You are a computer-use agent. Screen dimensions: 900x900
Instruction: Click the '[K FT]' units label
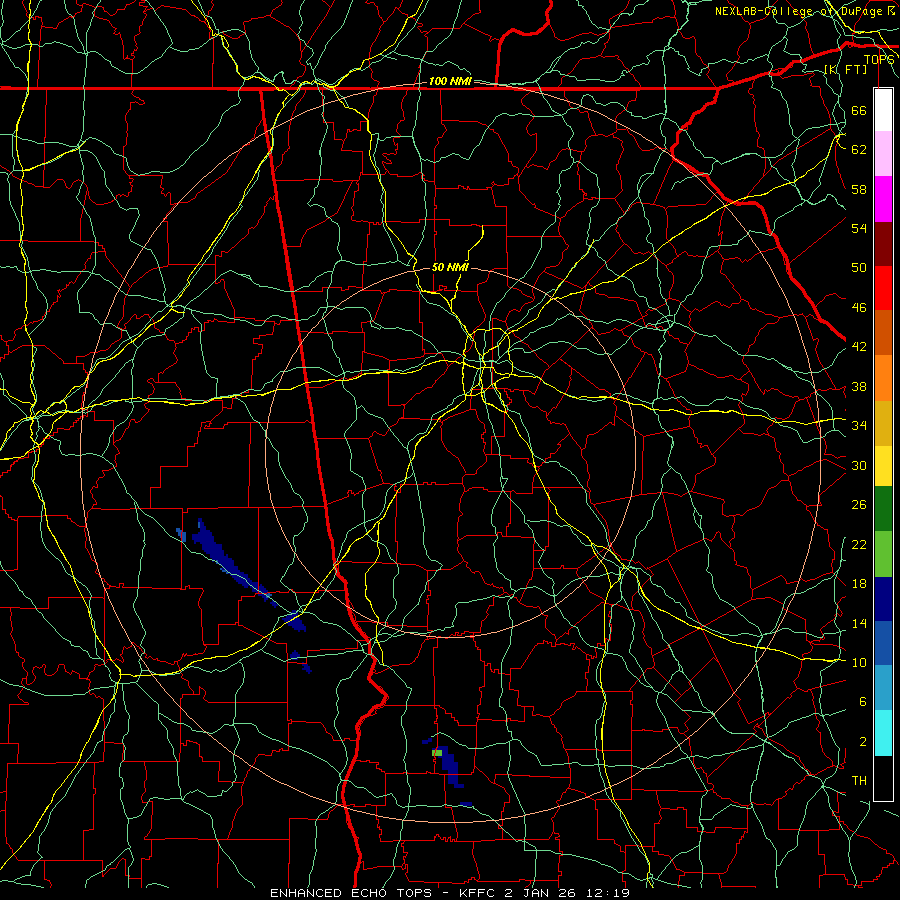click(845, 69)
